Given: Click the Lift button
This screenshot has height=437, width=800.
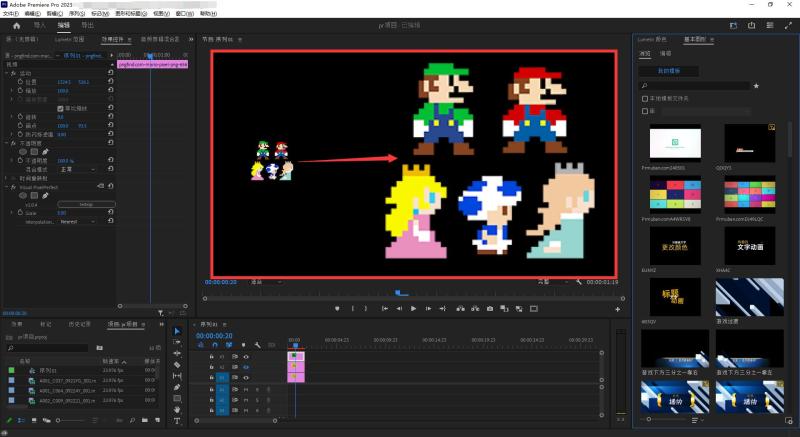Looking at the screenshot, I should pyautogui.click(x=461, y=309).
